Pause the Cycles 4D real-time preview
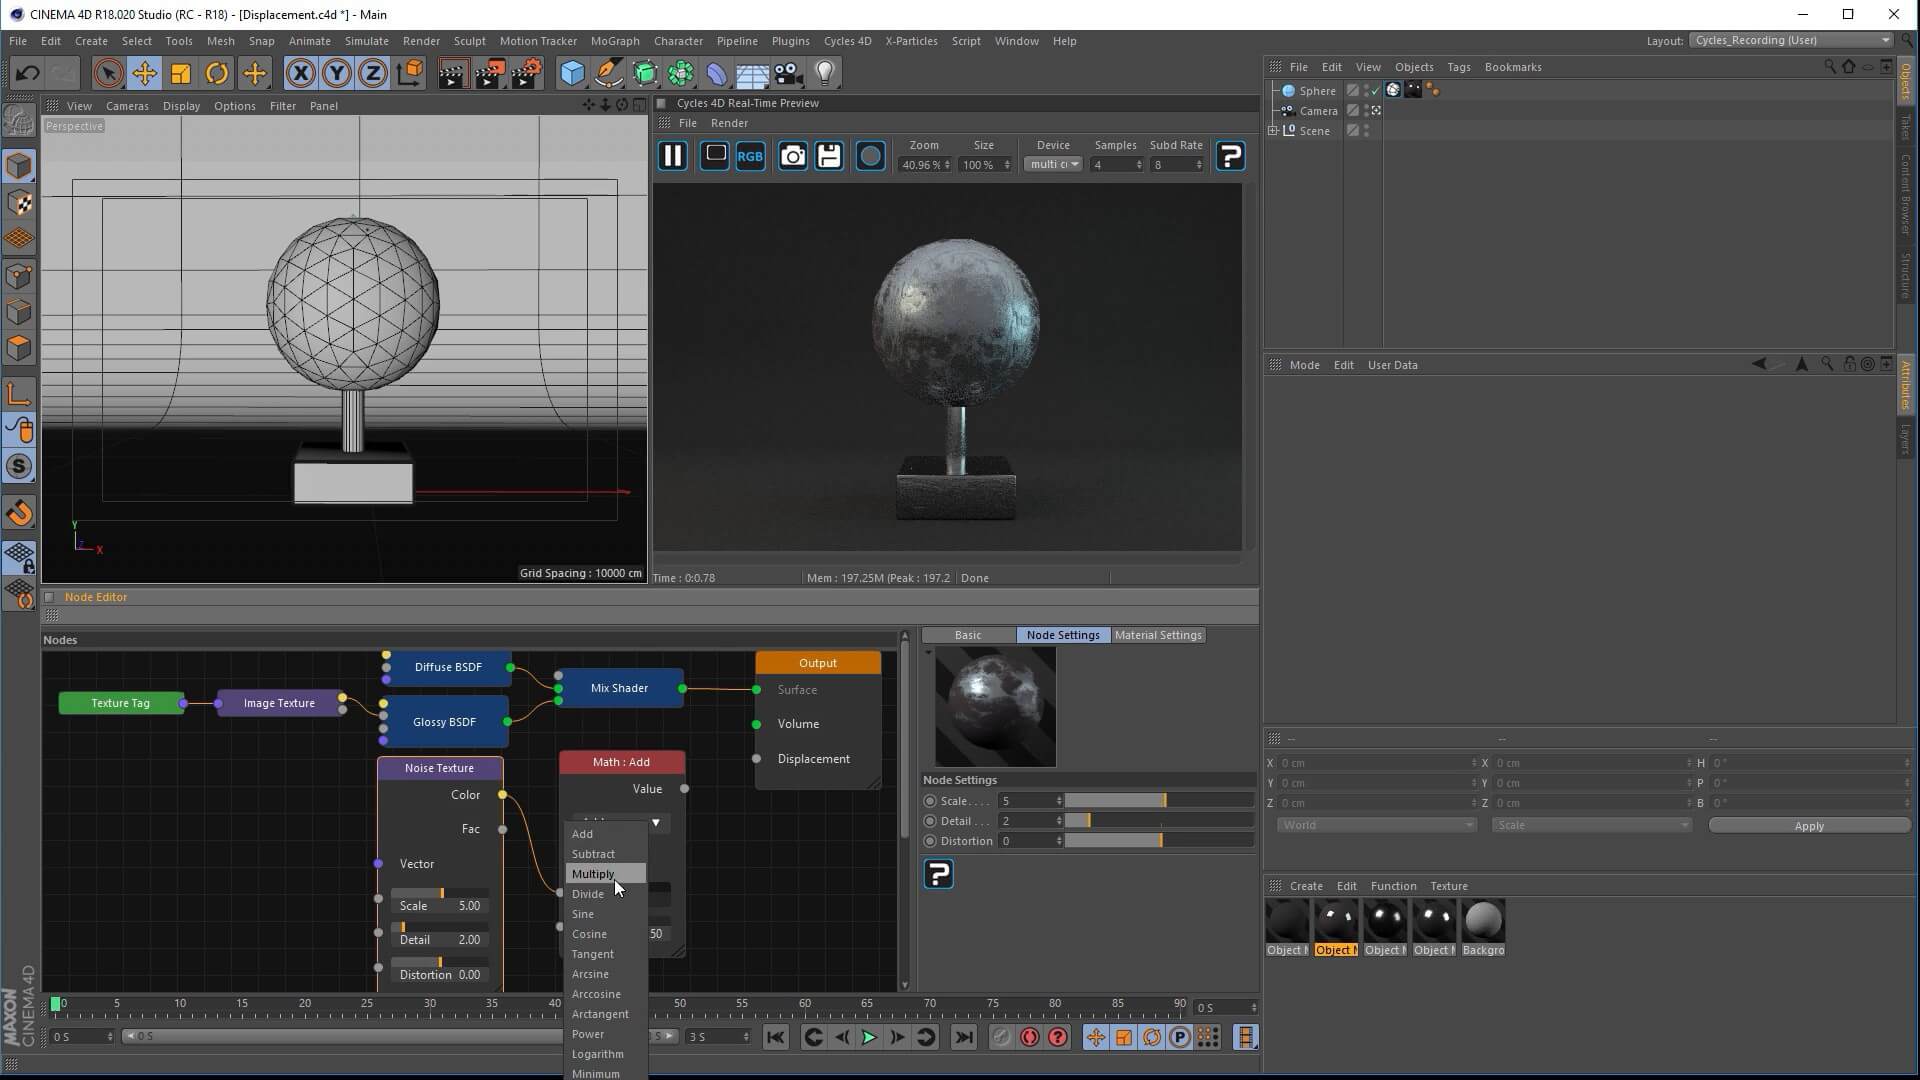This screenshot has width=1920, height=1080. coord(673,156)
